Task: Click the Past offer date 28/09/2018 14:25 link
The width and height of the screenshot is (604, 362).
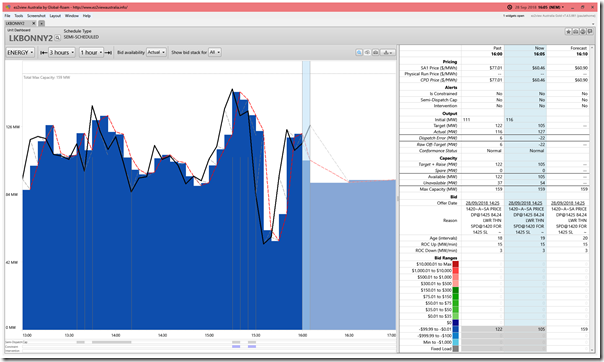Action: point(483,203)
